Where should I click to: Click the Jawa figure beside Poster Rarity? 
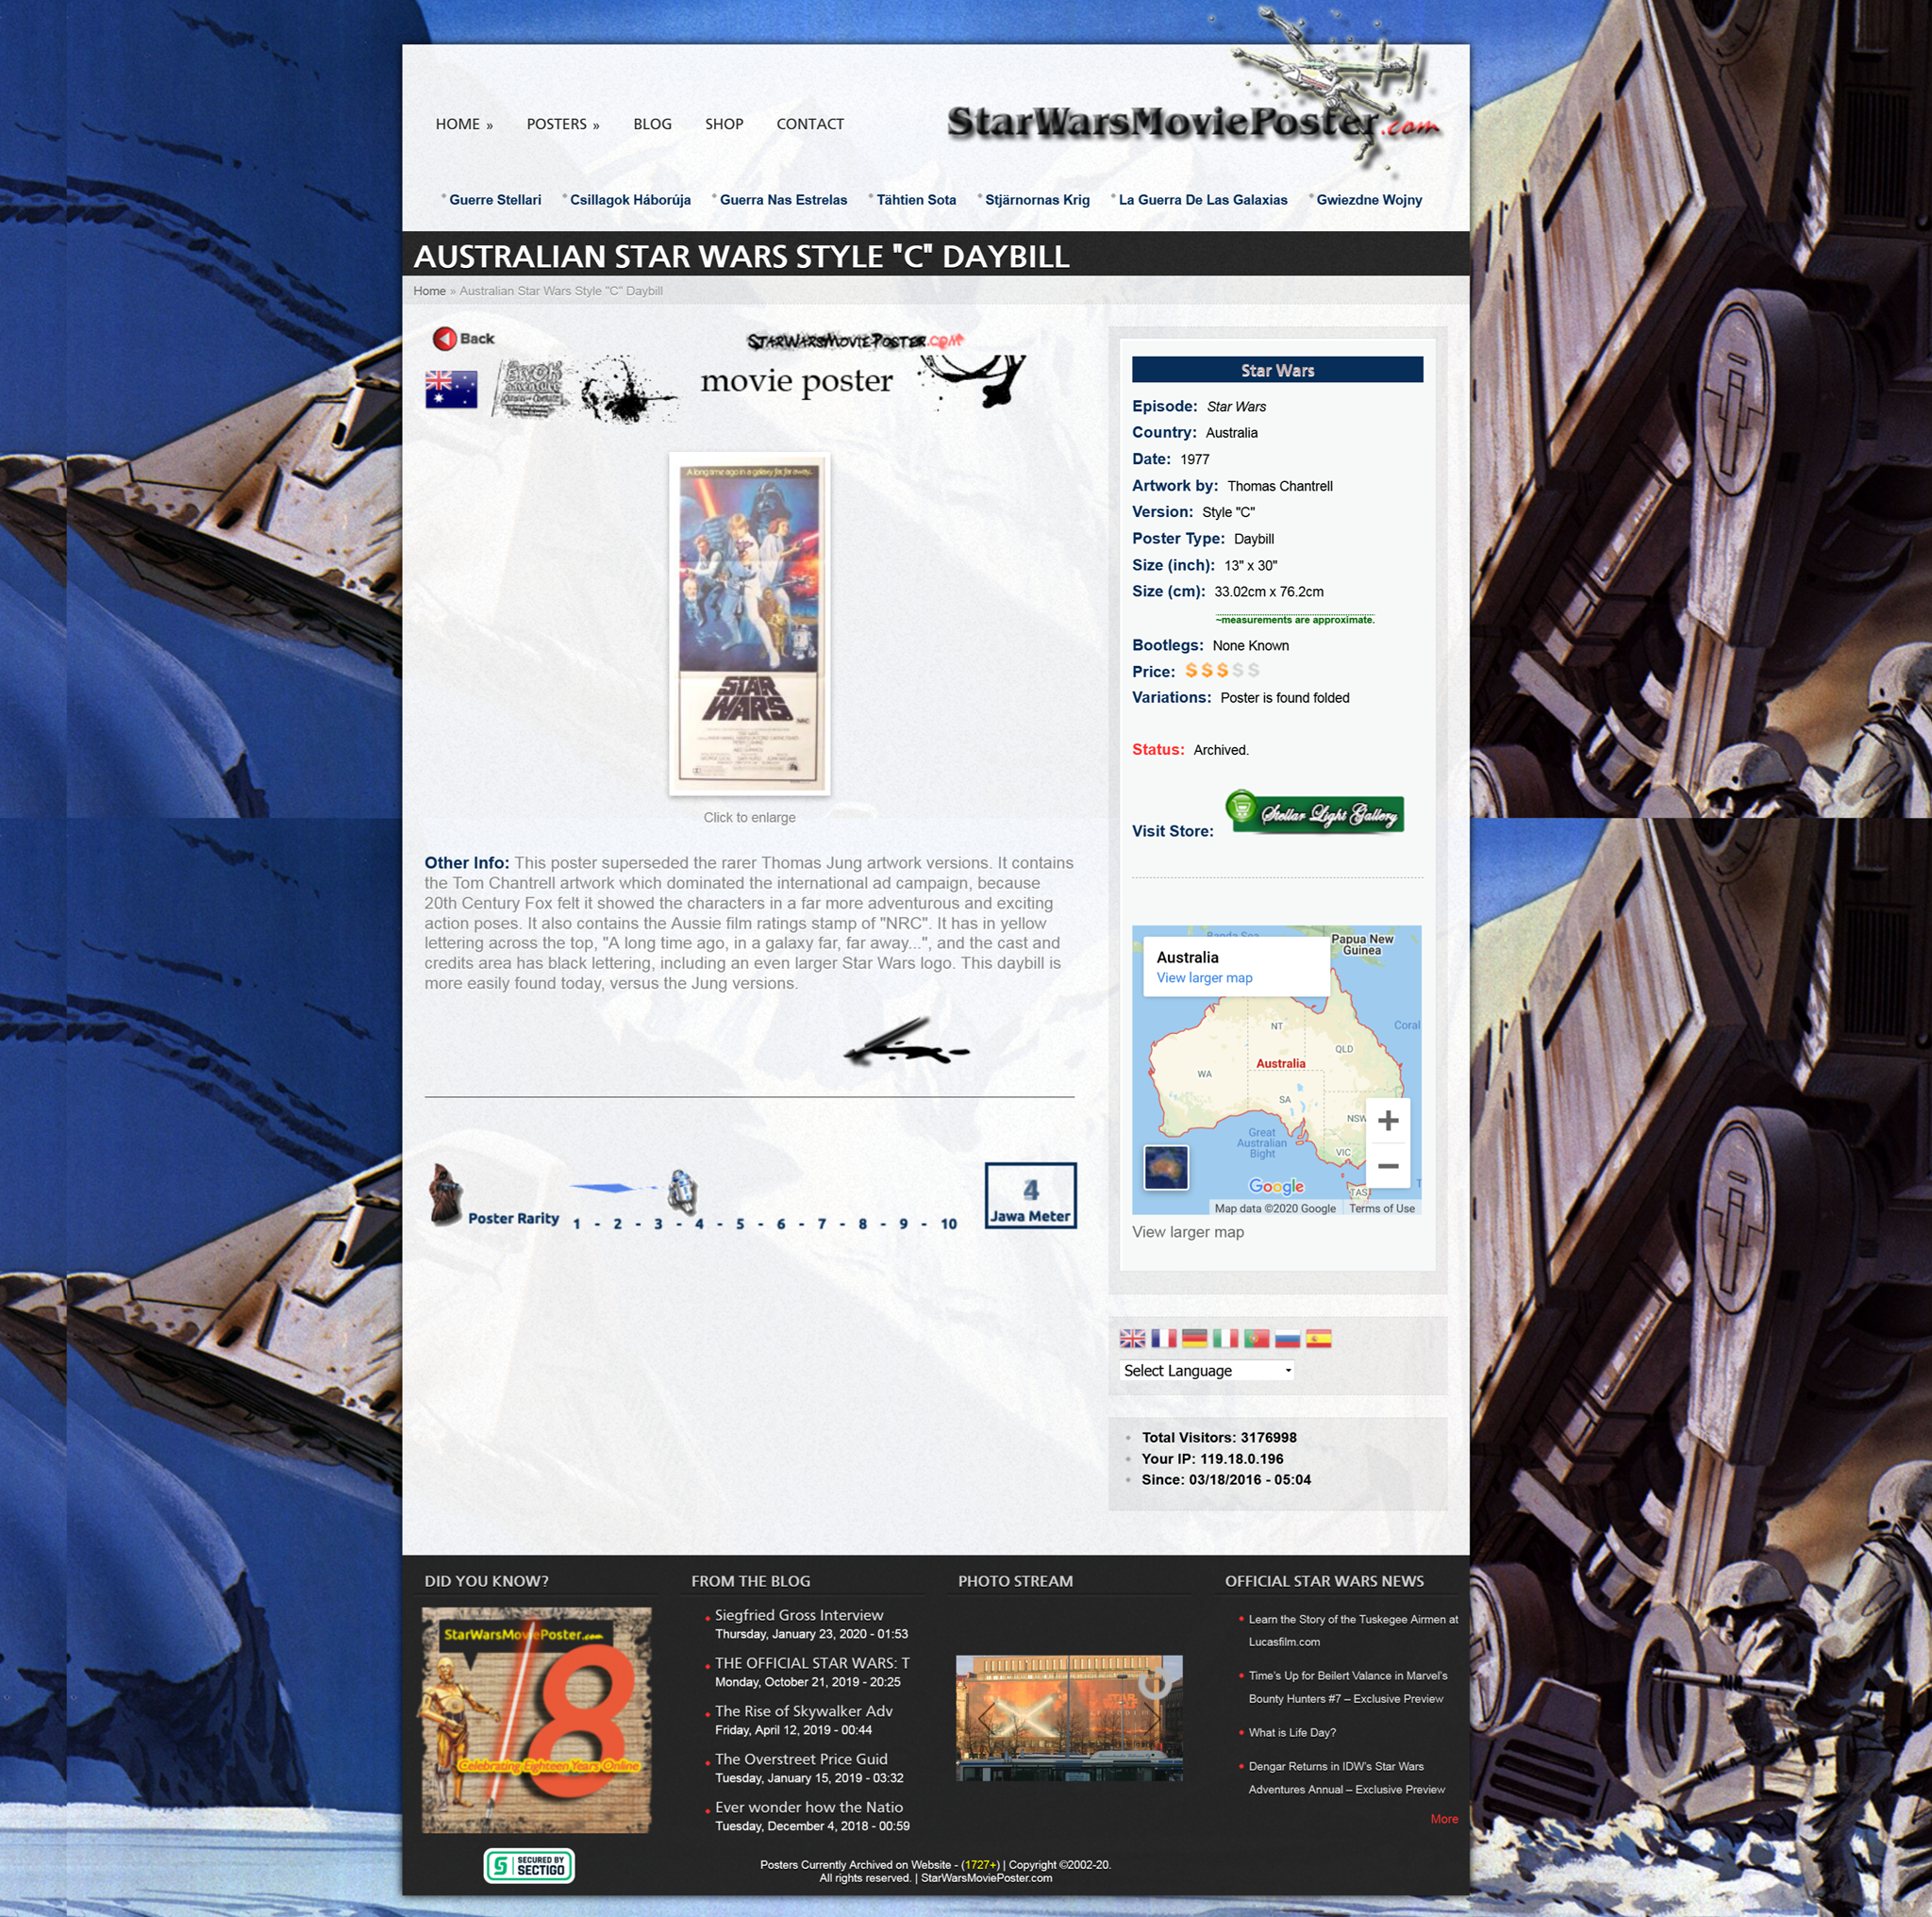(445, 1193)
